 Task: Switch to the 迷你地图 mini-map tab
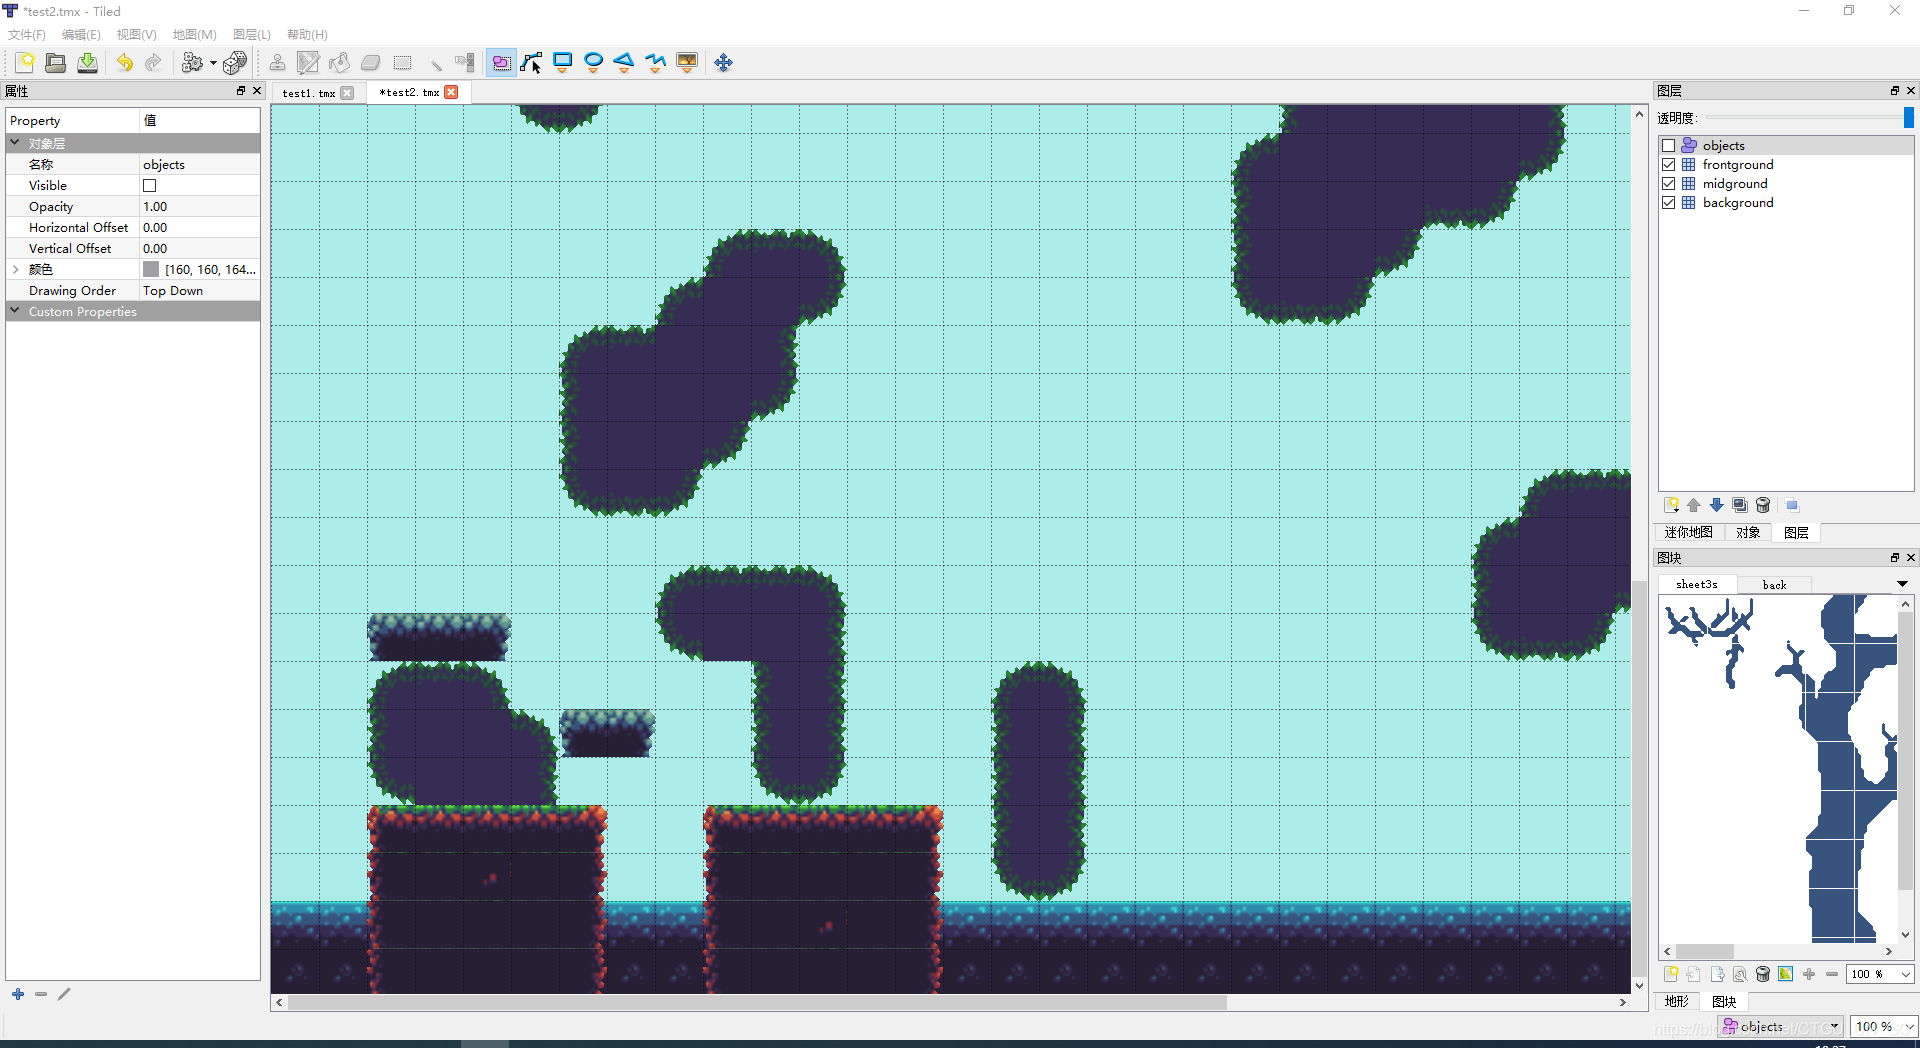(1689, 533)
